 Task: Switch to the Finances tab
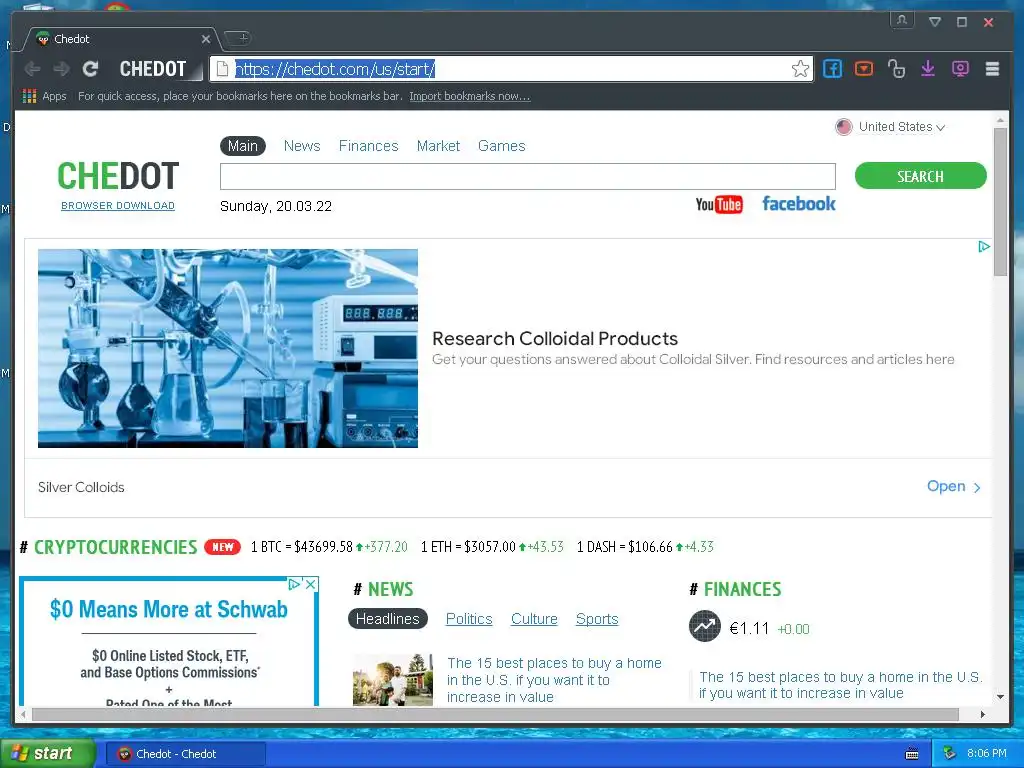[x=368, y=146]
